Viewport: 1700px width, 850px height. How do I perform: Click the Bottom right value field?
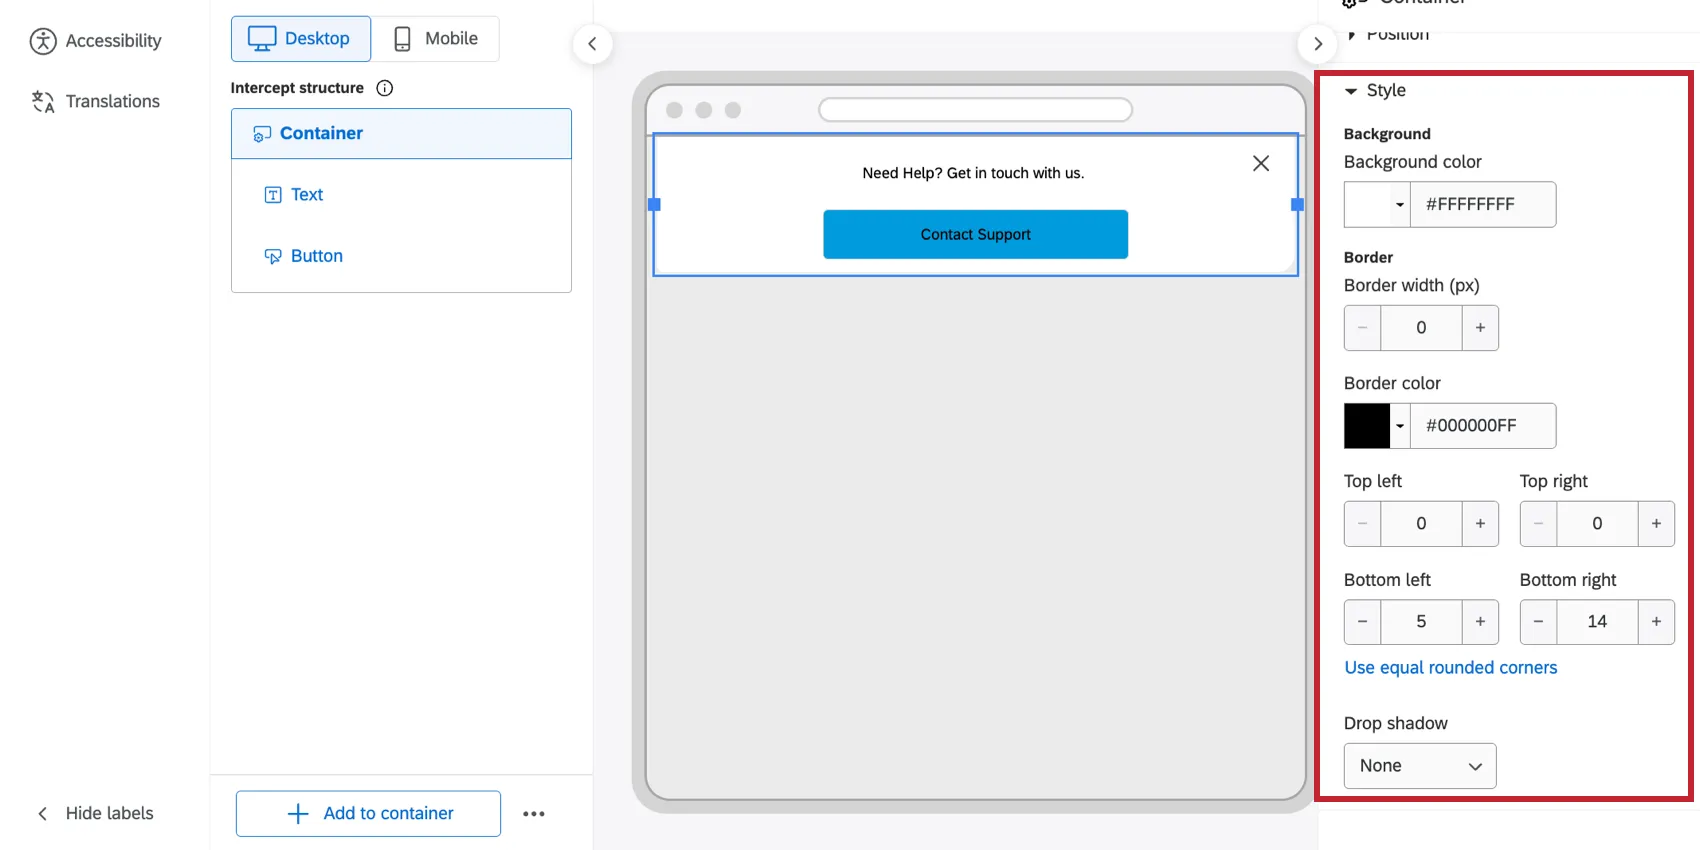tap(1597, 622)
